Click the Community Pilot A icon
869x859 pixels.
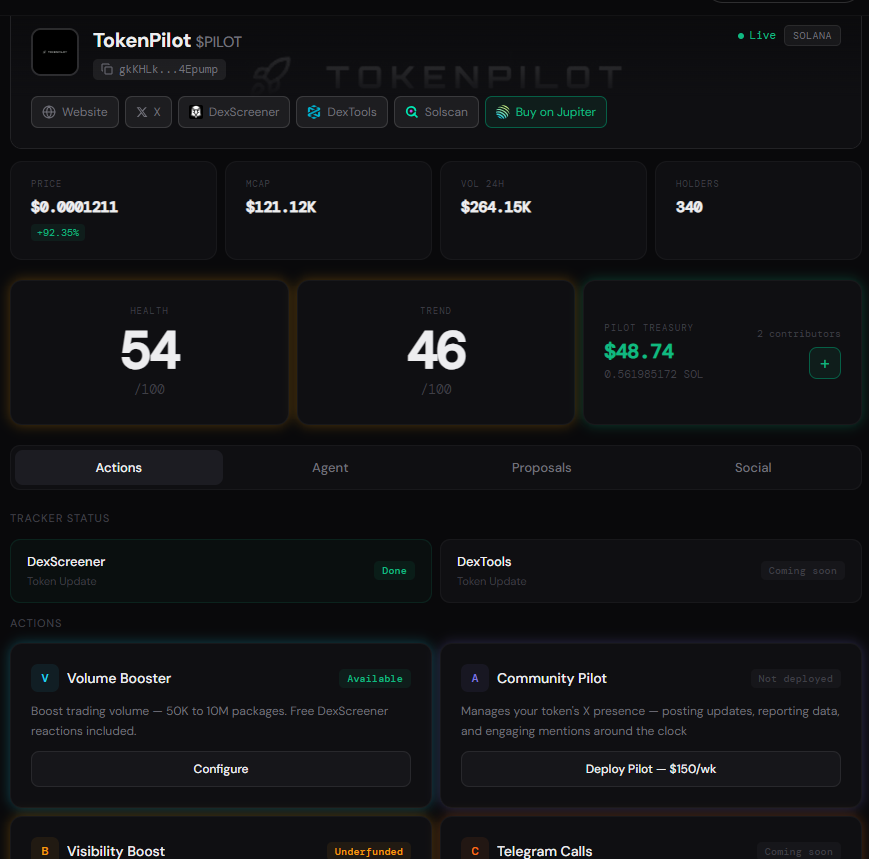tap(475, 678)
